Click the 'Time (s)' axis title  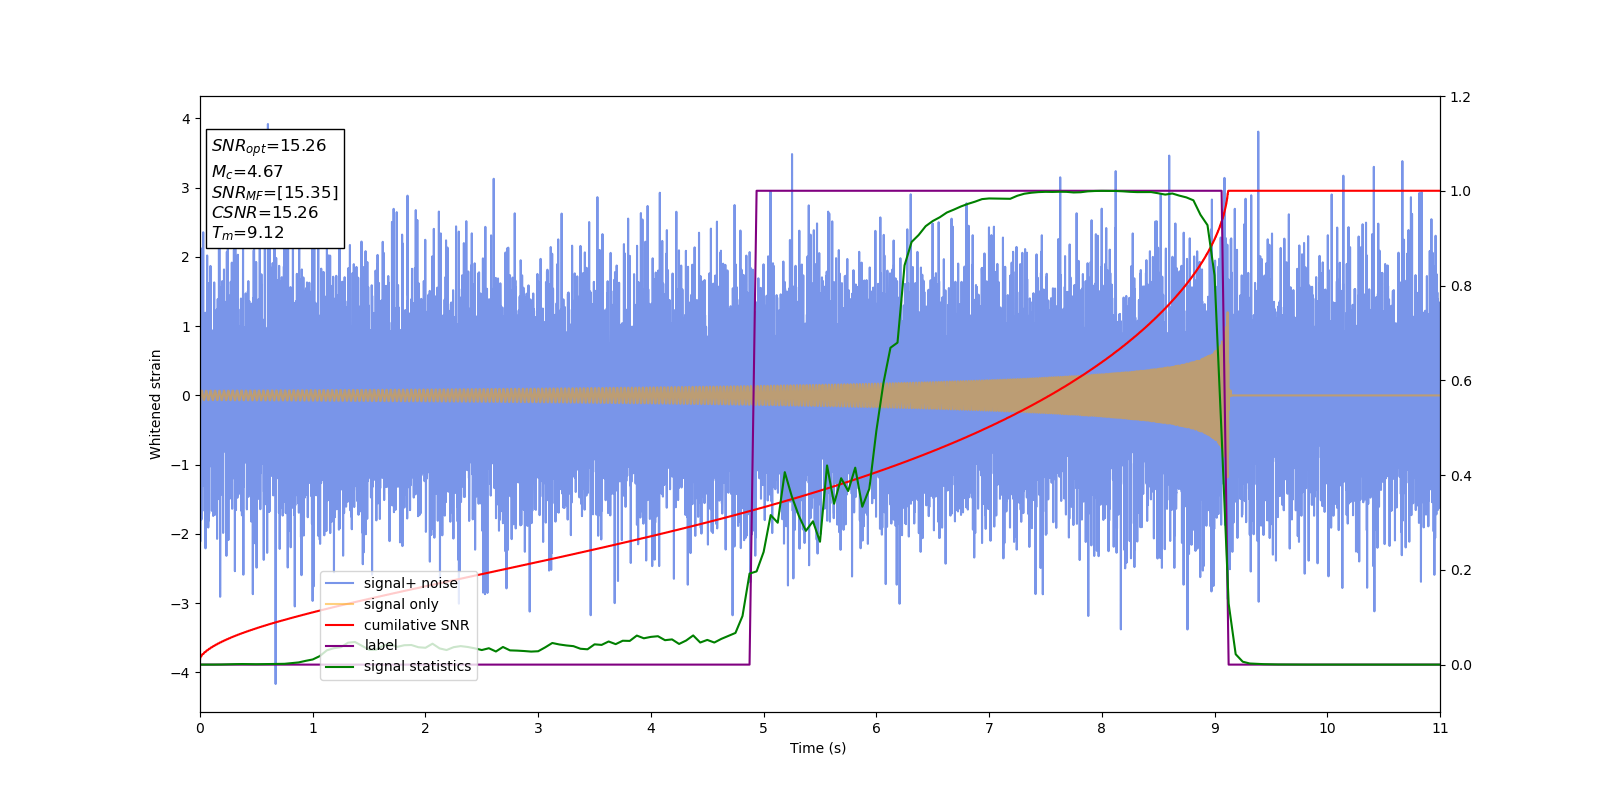tap(818, 748)
